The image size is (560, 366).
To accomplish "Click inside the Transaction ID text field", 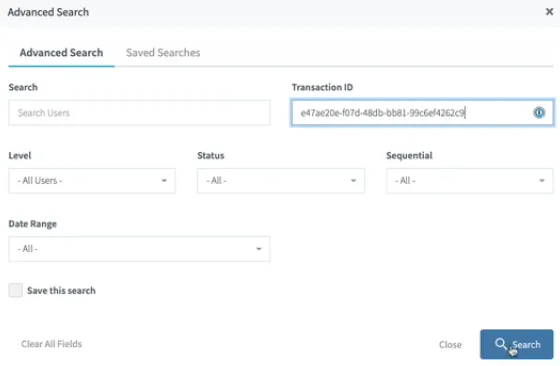I will coord(423,113).
